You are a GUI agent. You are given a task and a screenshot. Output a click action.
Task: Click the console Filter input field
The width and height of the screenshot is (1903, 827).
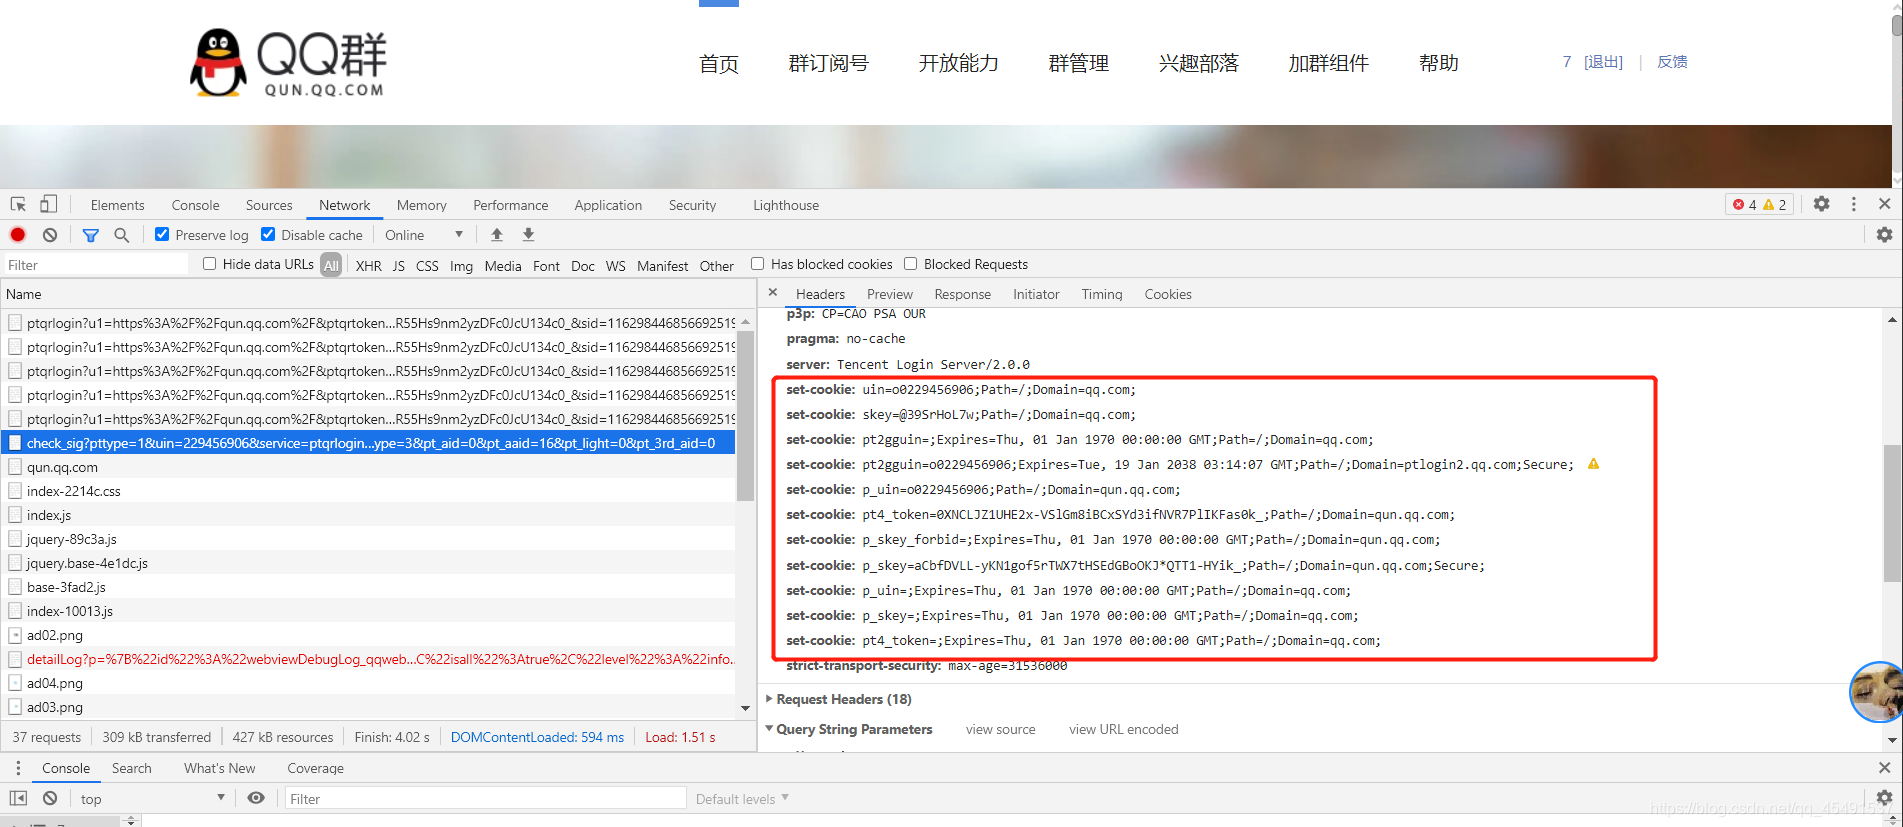485,798
